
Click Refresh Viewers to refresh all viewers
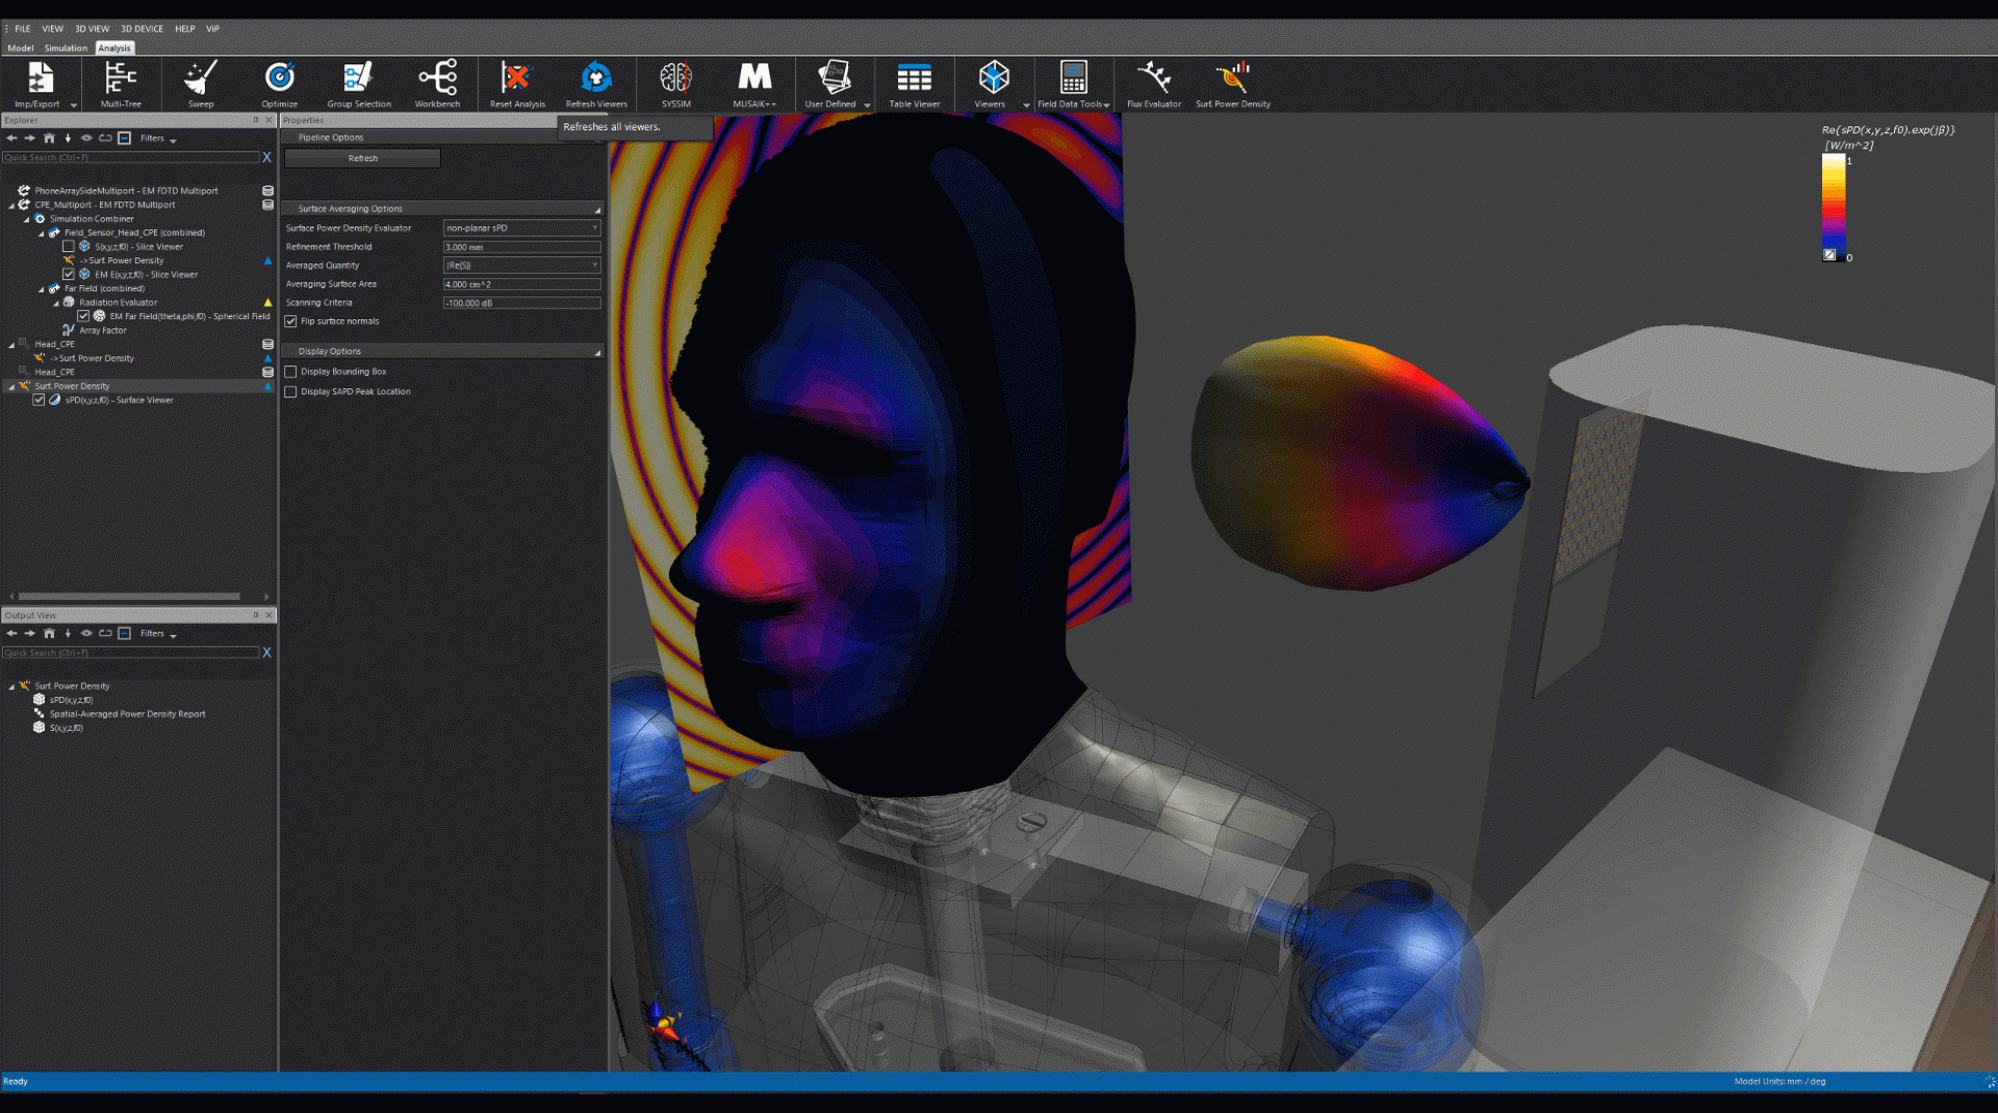tap(595, 84)
